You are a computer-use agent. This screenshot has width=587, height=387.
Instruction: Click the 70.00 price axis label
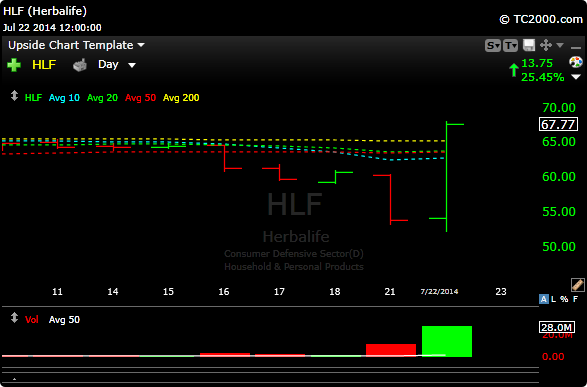pyautogui.click(x=559, y=108)
